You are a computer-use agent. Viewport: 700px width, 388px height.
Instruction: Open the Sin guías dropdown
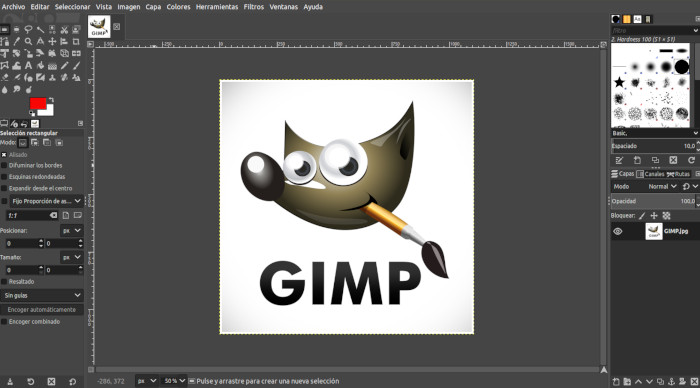pos(42,296)
